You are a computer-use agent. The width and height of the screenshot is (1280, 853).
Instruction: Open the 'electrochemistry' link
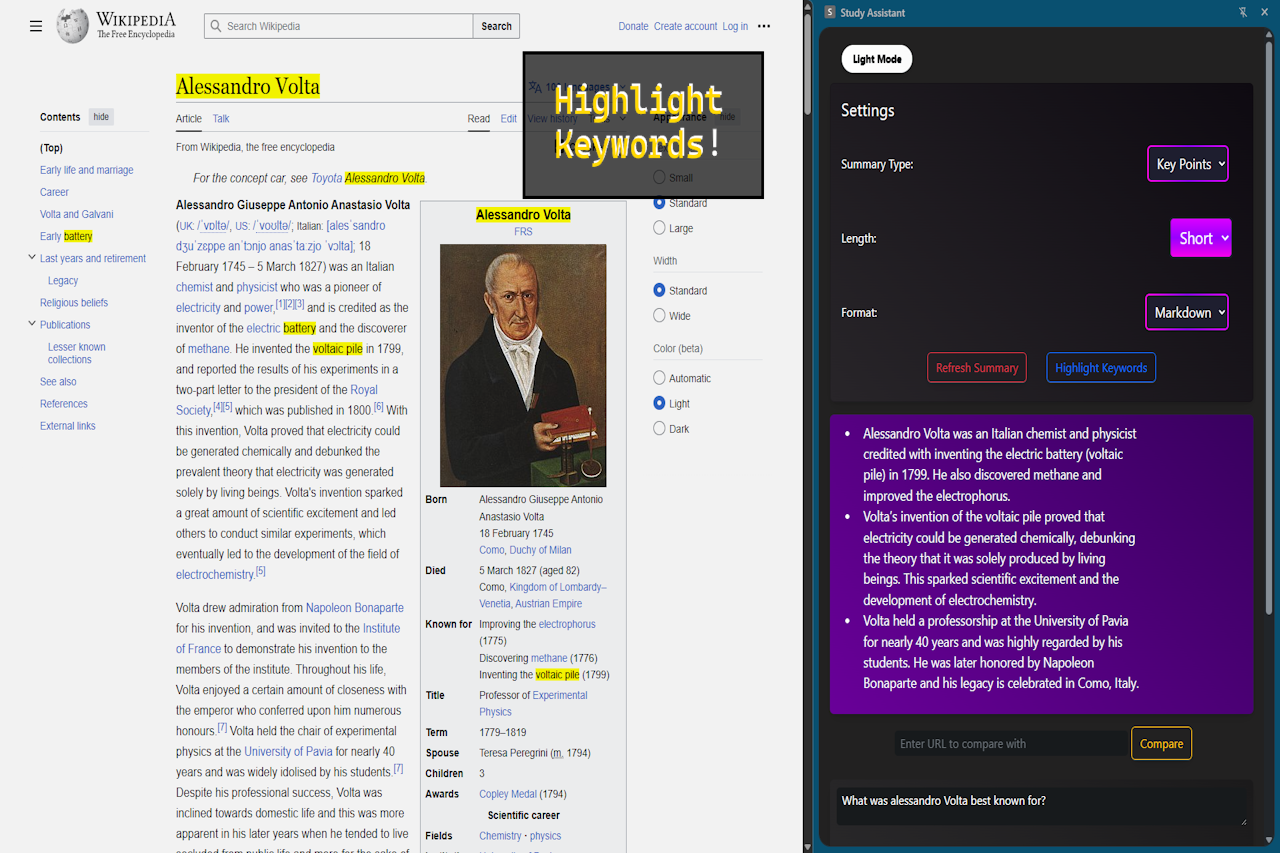(215, 574)
